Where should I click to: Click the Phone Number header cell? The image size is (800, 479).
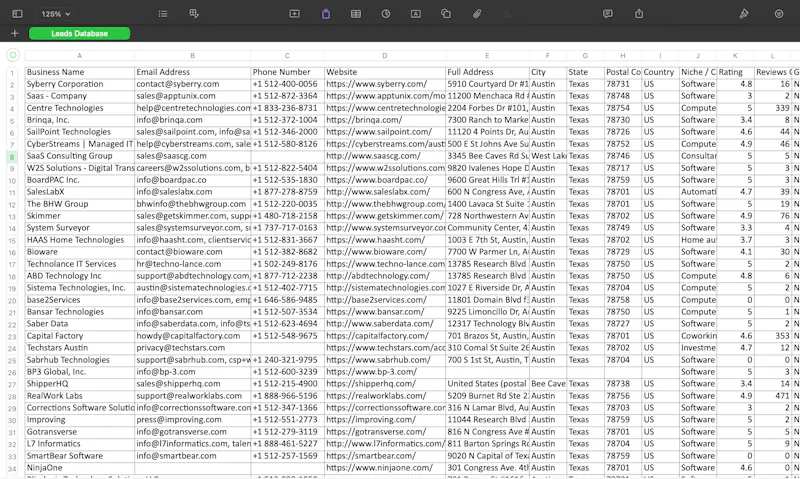[x=287, y=72]
